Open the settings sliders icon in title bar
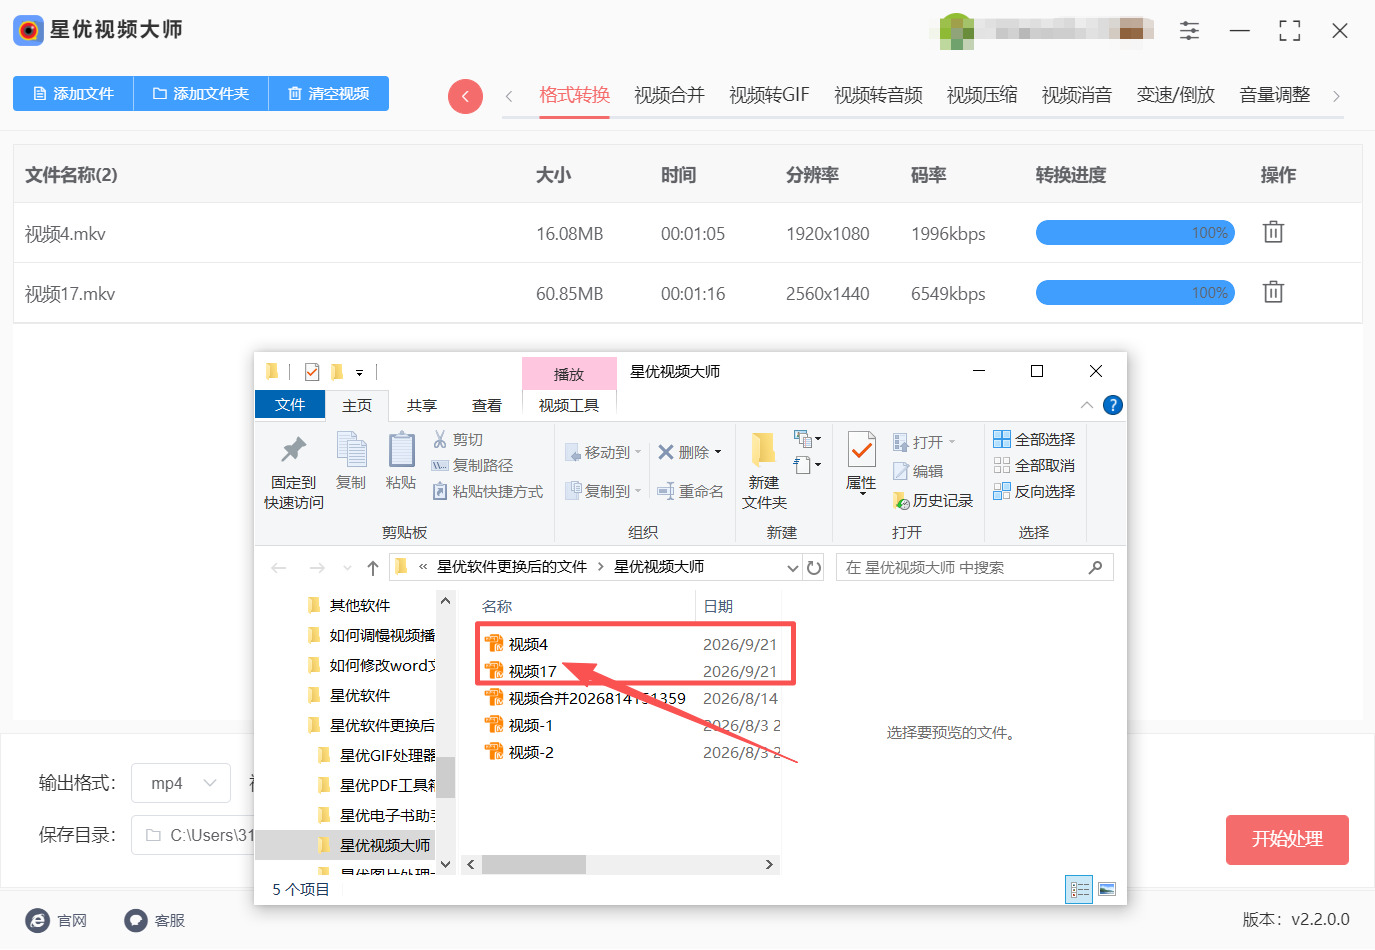The image size is (1375, 950). coord(1189,31)
